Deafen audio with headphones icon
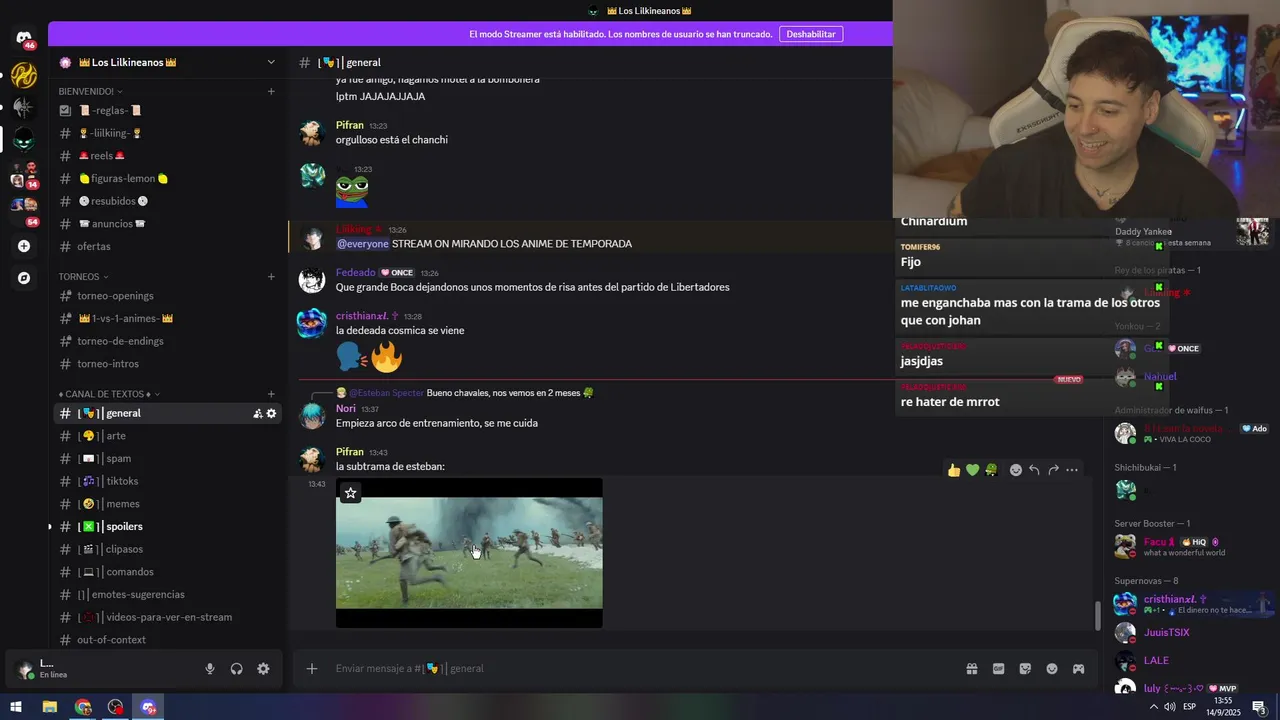1280x720 pixels. coord(237,669)
